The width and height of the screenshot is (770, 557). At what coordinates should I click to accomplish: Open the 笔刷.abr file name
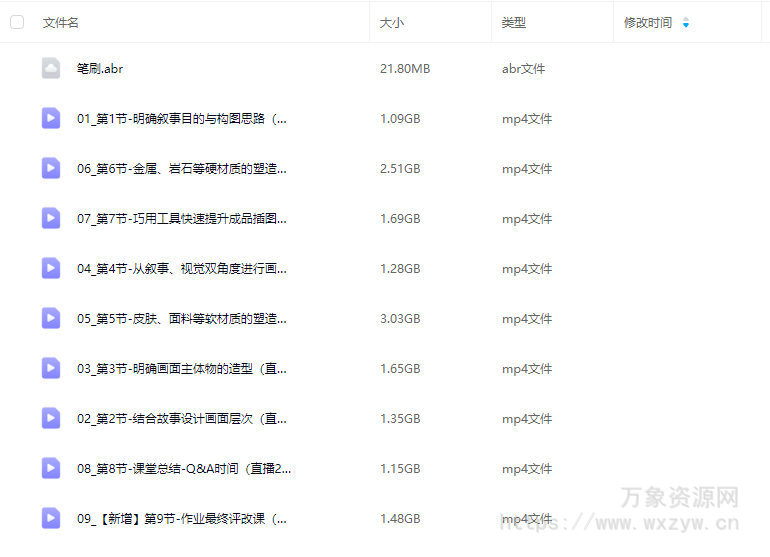[100, 69]
